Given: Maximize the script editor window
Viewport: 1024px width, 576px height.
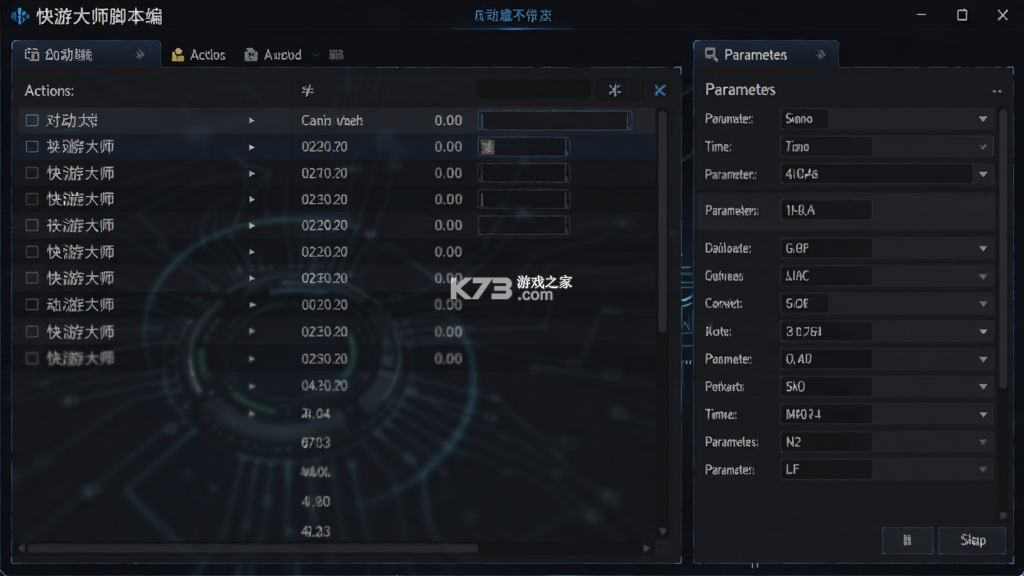Looking at the screenshot, I should pyautogui.click(x=962, y=15).
